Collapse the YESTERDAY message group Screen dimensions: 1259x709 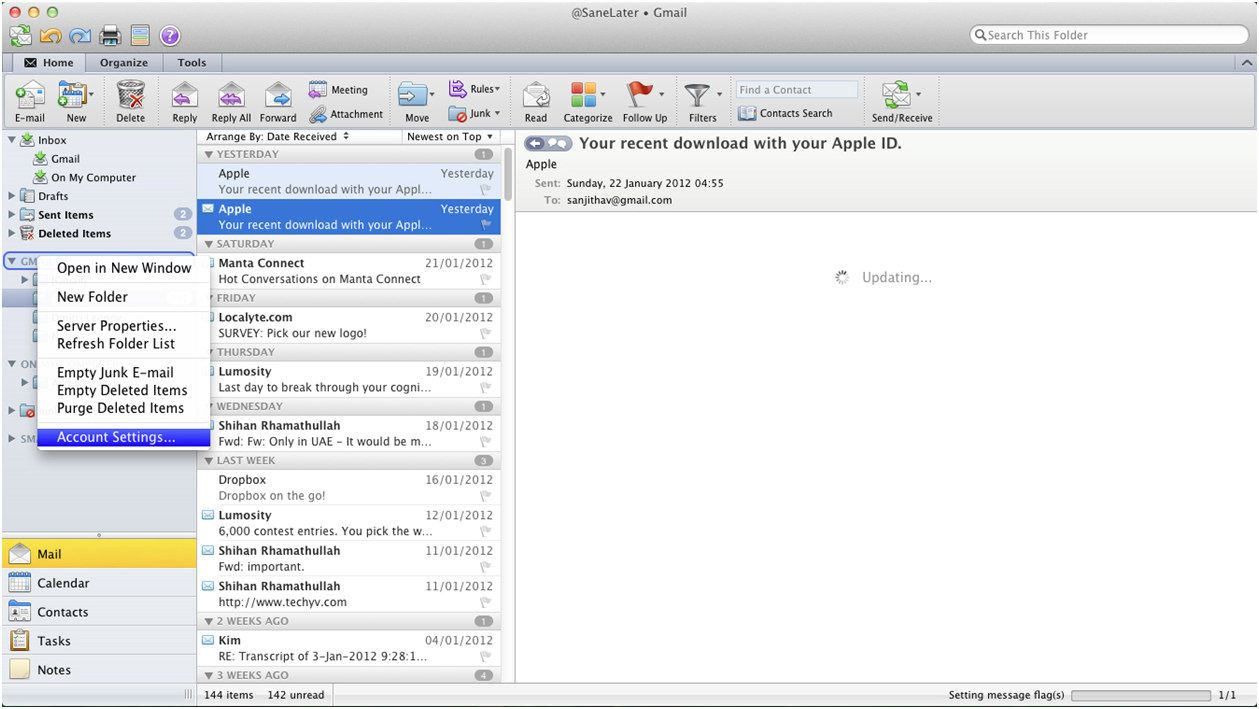pos(209,154)
